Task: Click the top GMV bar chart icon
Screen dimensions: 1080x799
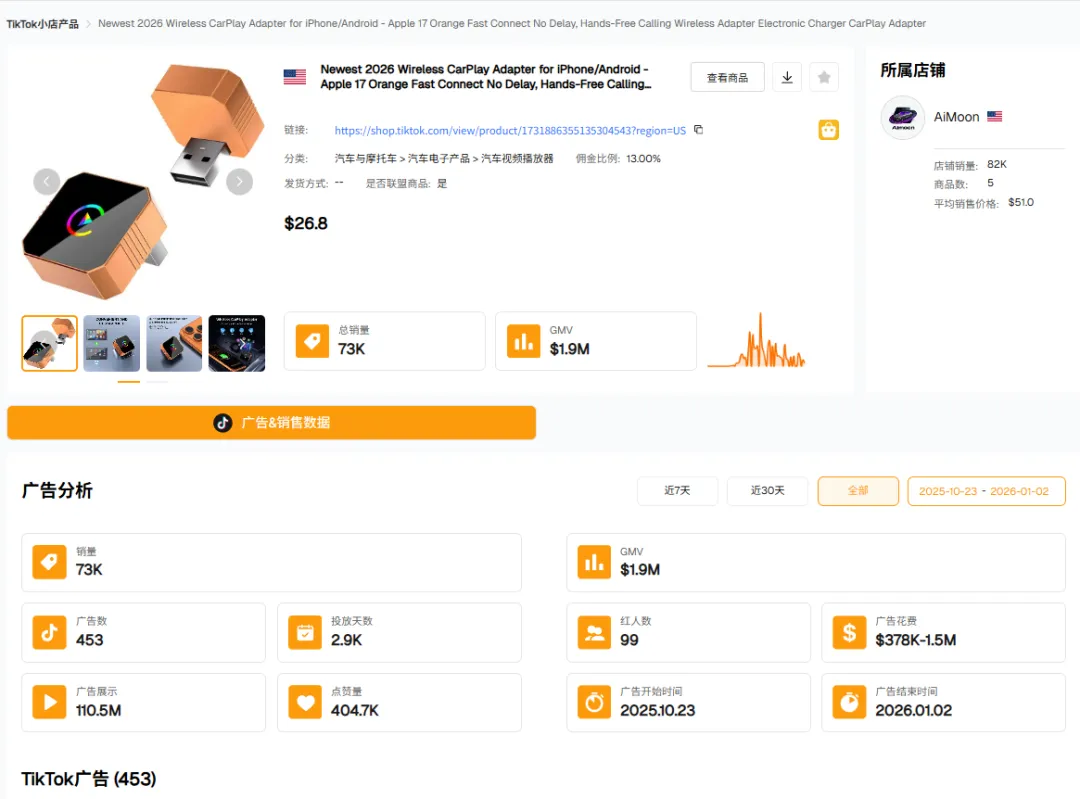Action: (x=523, y=341)
